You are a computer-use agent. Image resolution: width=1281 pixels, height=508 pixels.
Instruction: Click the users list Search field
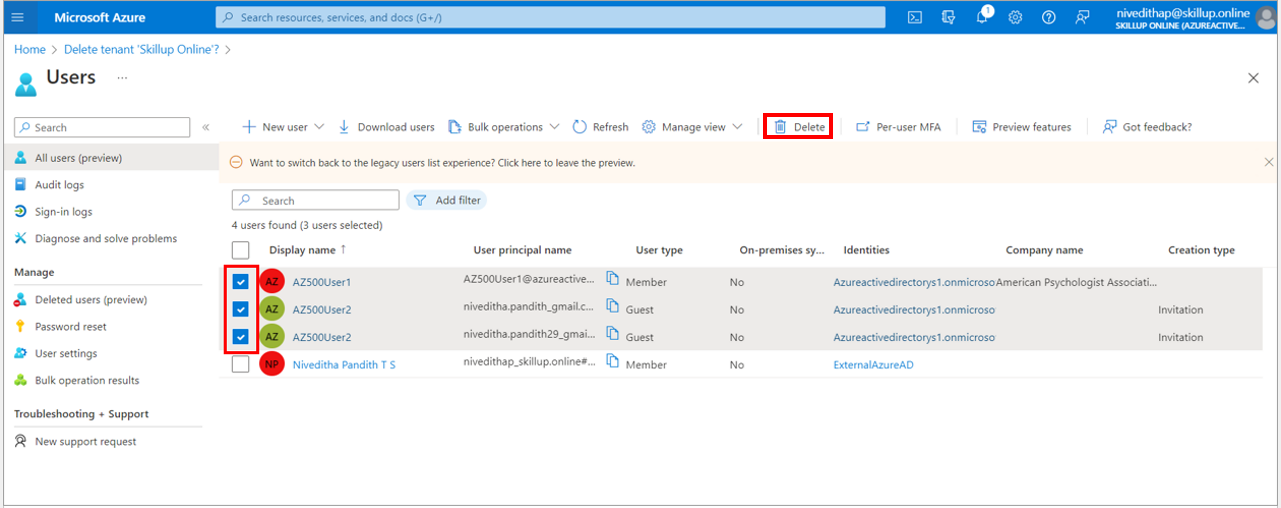(316, 200)
